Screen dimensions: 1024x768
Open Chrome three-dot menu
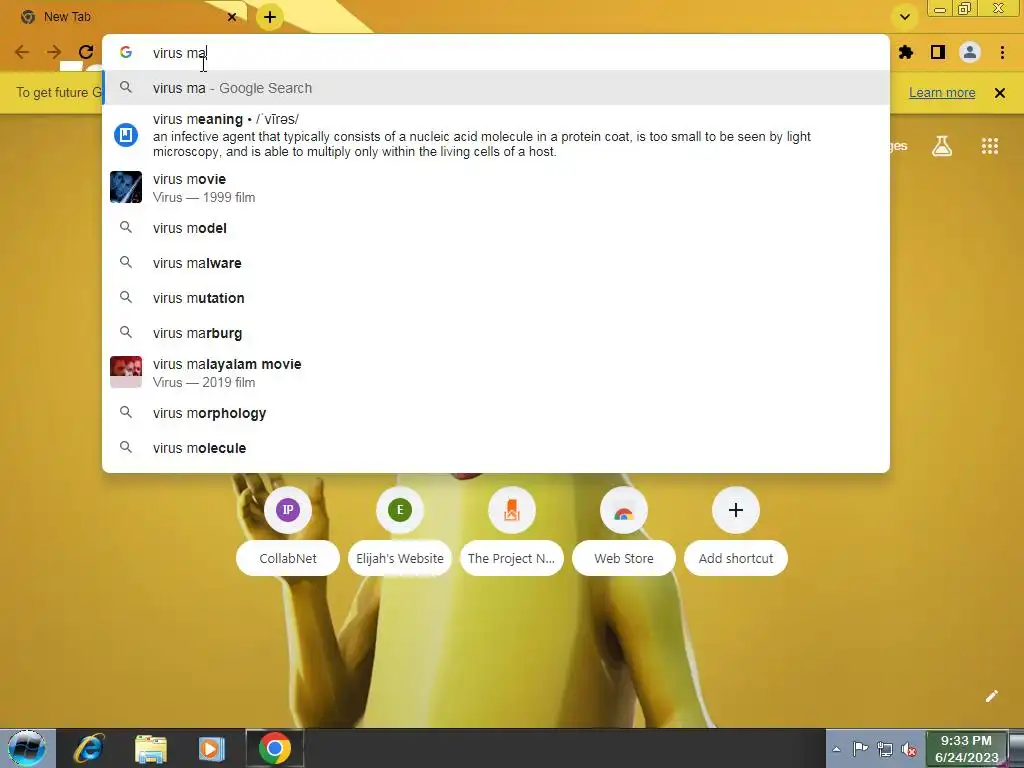pyautogui.click(x=1002, y=52)
